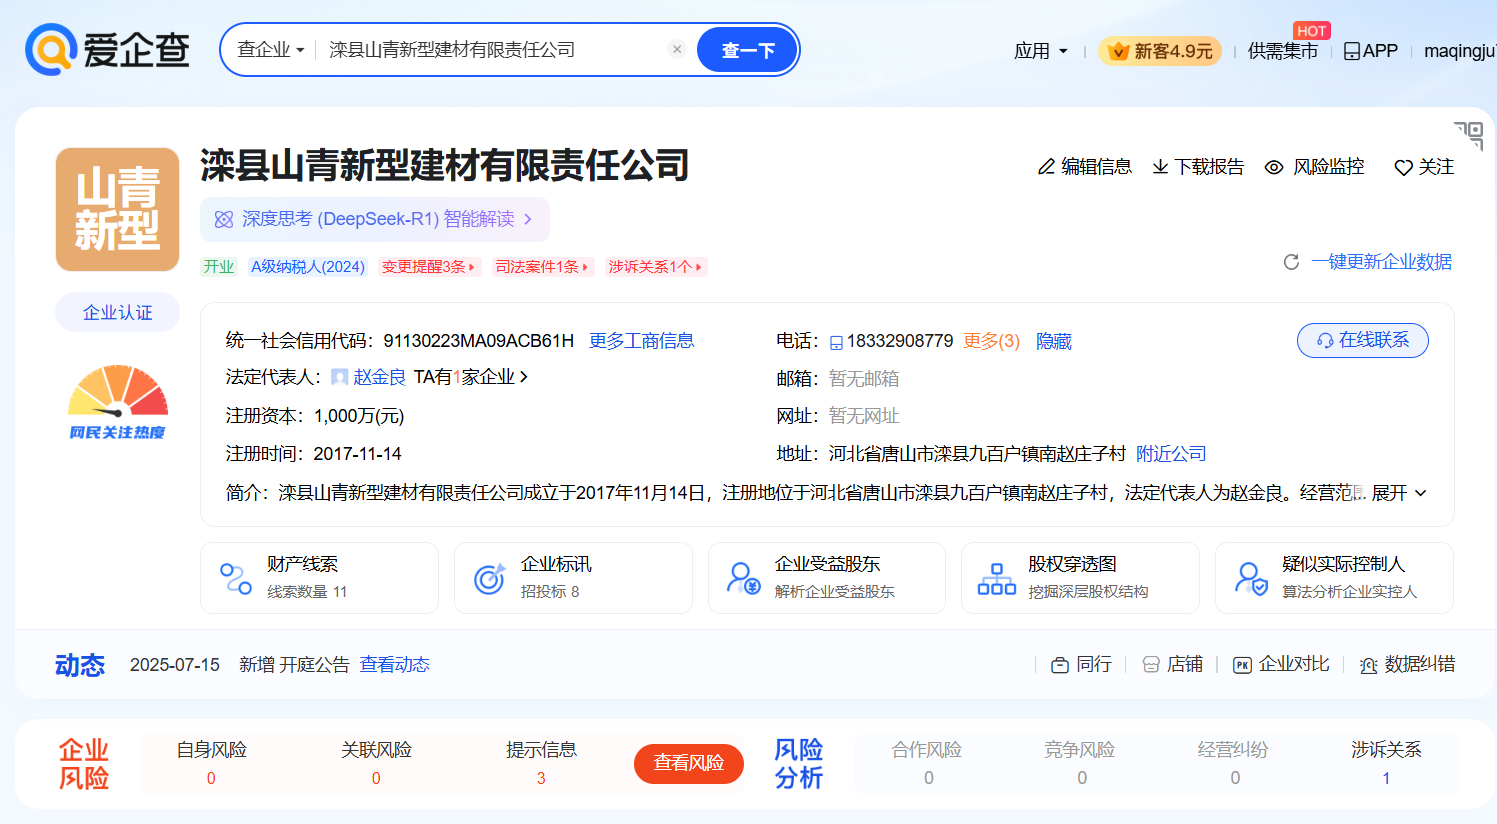
Task: Expand the company introduction text
Action: 1398,493
